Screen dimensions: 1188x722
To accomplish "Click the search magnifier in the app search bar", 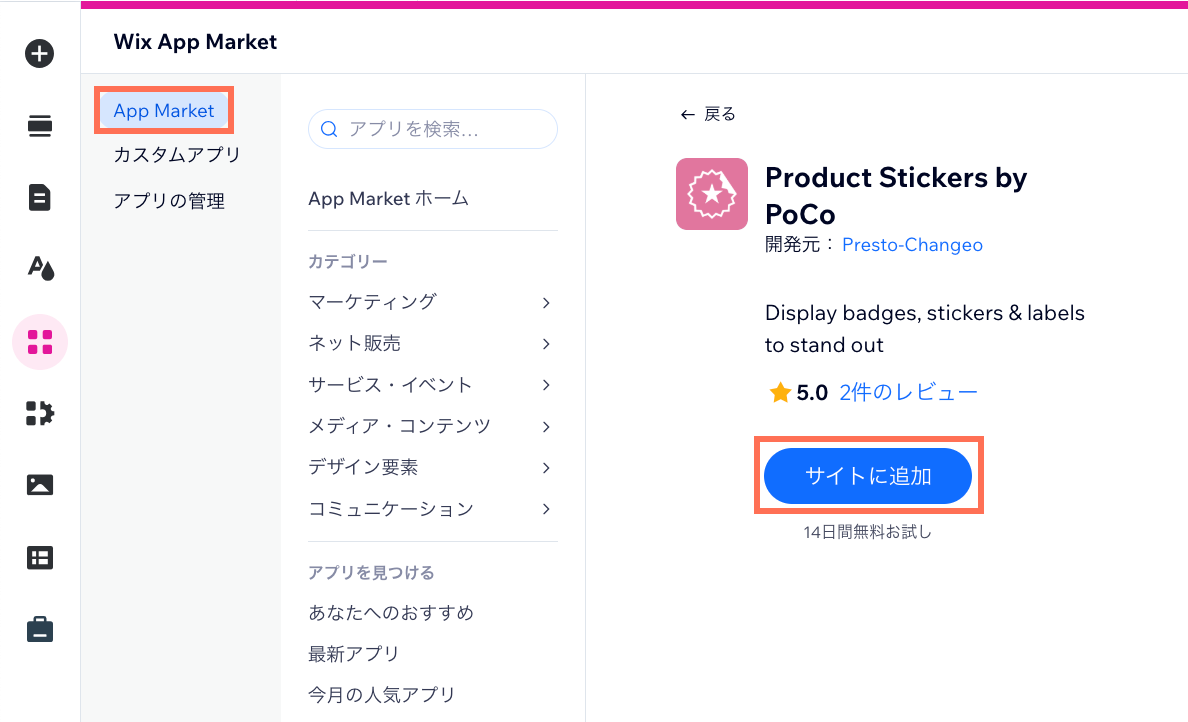I will tap(329, 129).
